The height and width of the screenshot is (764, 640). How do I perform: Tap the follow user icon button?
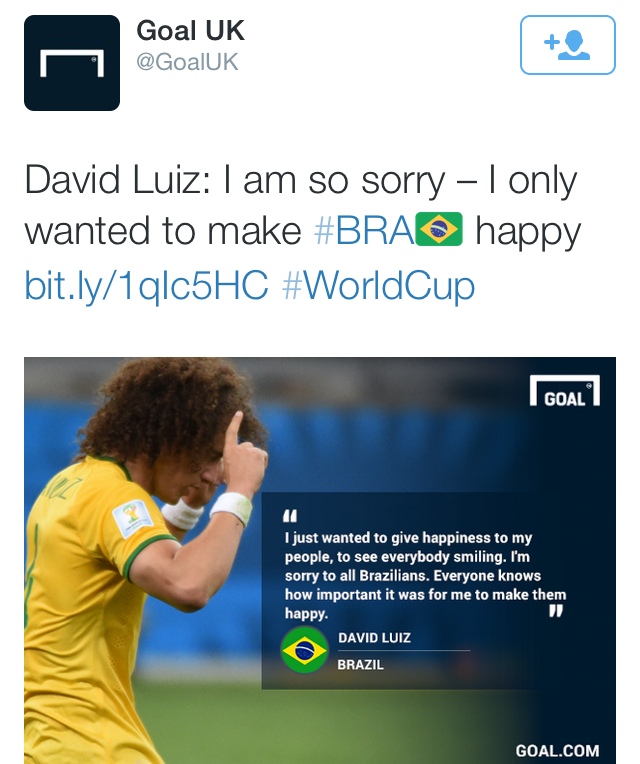[567, 45]
